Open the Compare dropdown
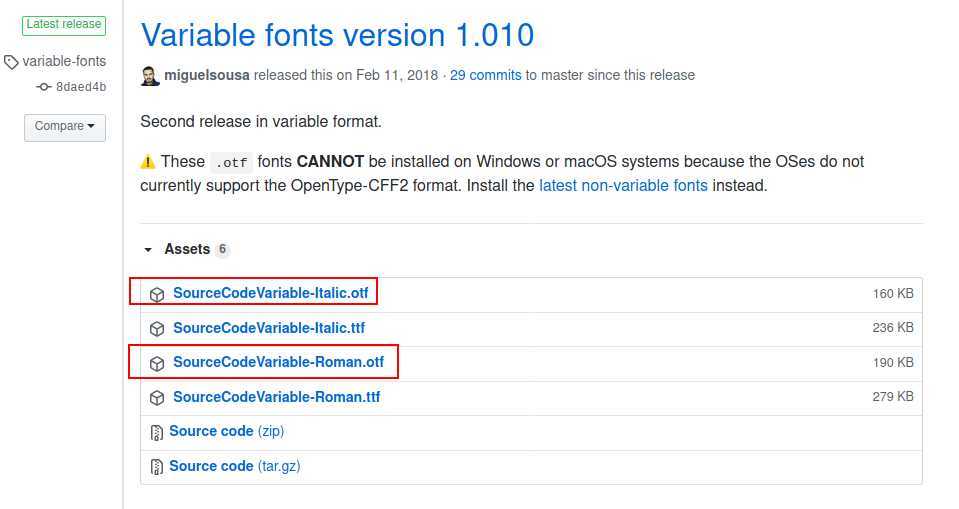This screenshot has width=959, height=509. point(65,127)
